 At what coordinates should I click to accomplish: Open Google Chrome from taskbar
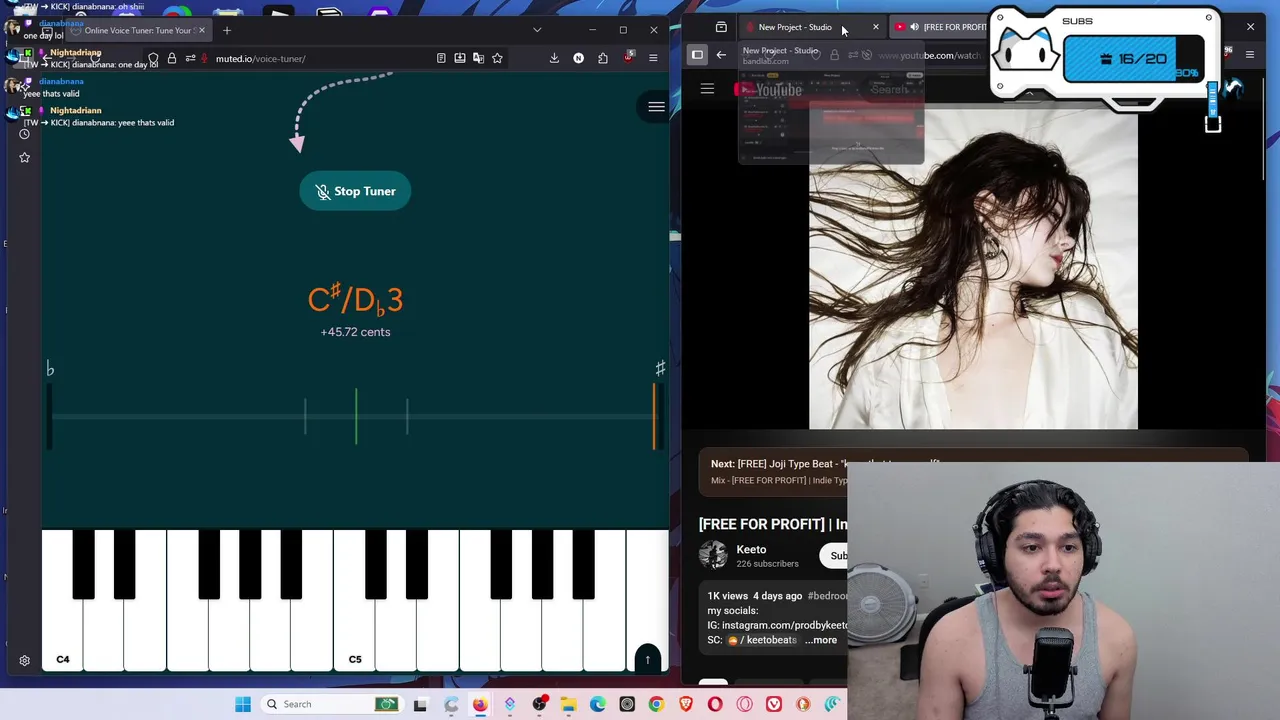click(x=656, y=704)
